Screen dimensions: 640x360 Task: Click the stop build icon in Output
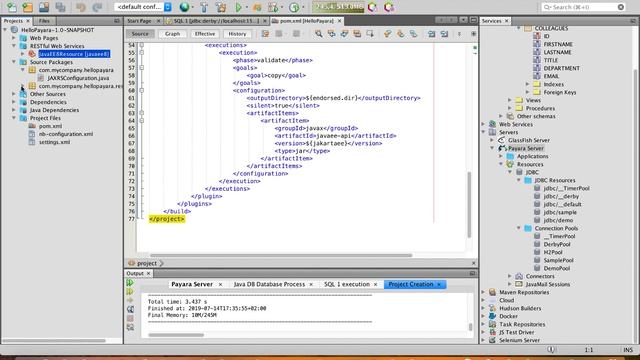(x=130, y=318)
